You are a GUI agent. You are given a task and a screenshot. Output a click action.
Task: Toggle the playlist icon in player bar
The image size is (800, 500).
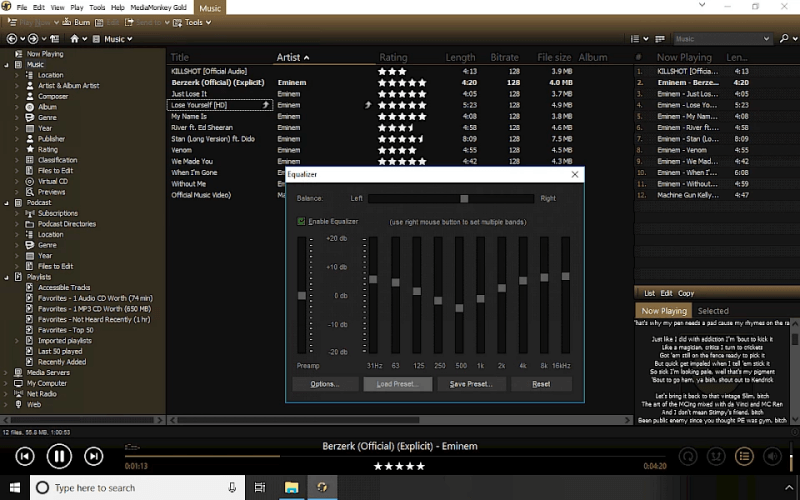(x=744, y=457)
